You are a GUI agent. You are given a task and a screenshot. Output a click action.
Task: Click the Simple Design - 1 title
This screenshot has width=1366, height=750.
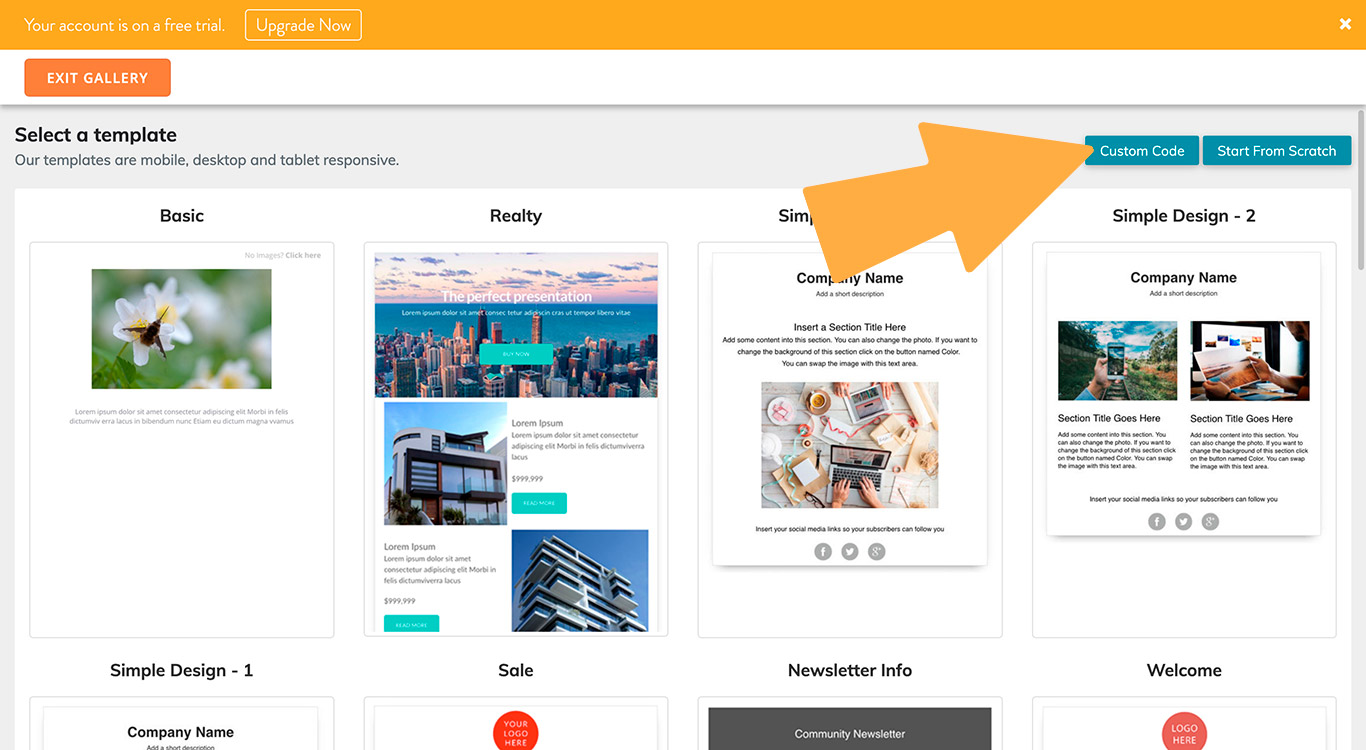tap(182, 670)
